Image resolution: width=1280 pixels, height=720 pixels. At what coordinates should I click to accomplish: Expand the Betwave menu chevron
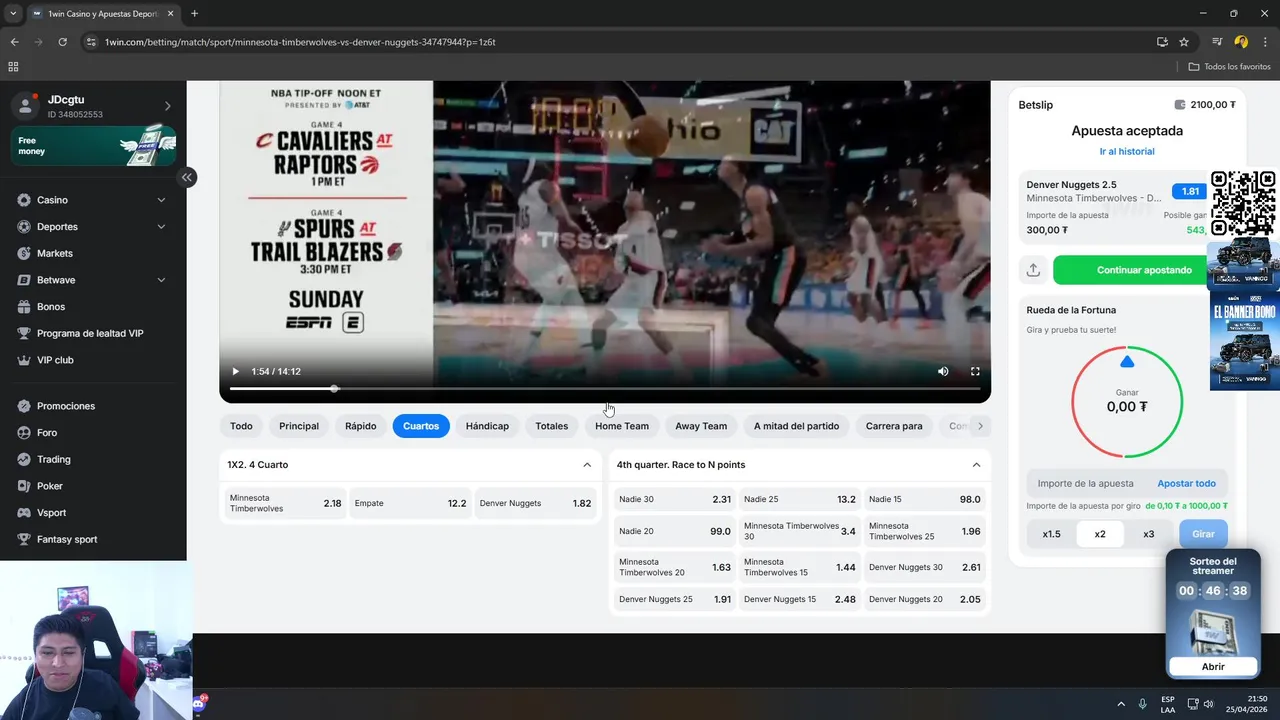click(161, 280)
